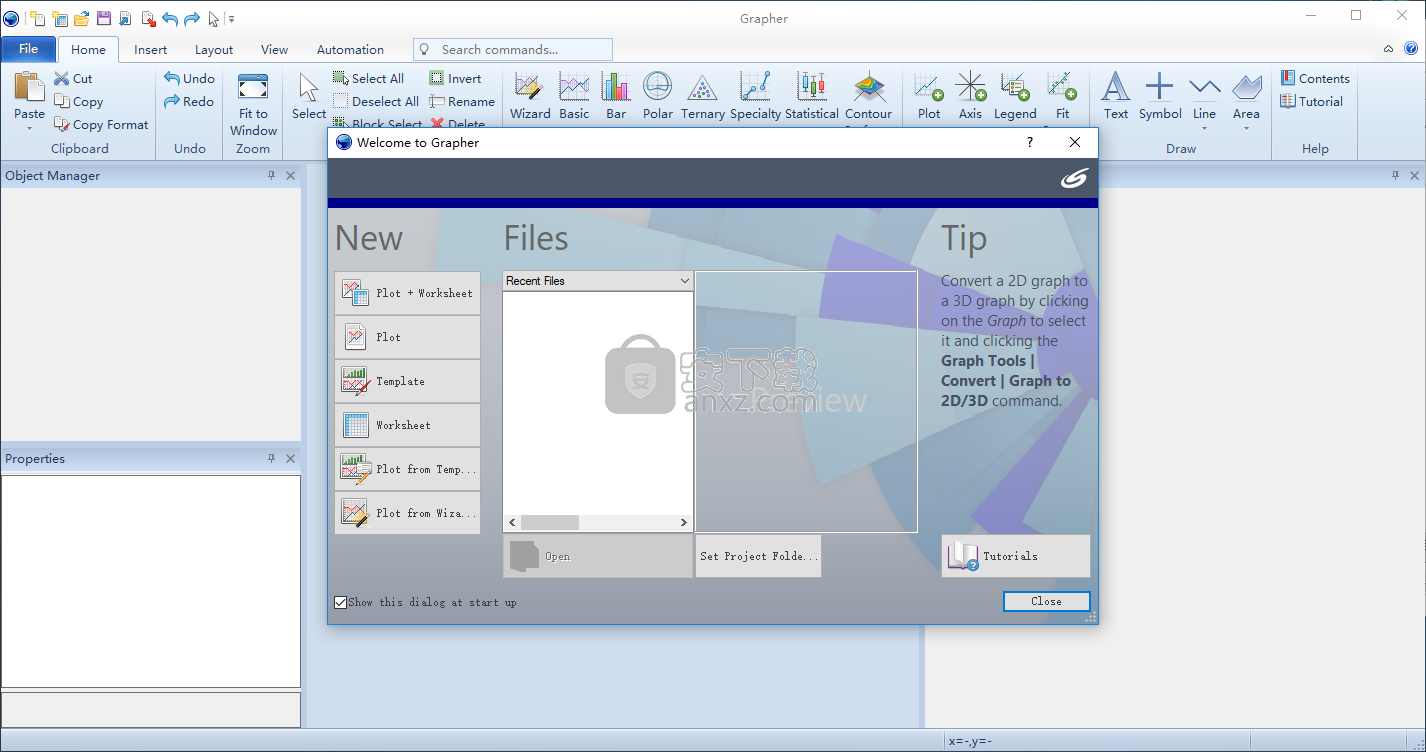This screenshot has width=1426, height=752.
Task: Click Plot + Worksheet button
Action: [407, 293]
